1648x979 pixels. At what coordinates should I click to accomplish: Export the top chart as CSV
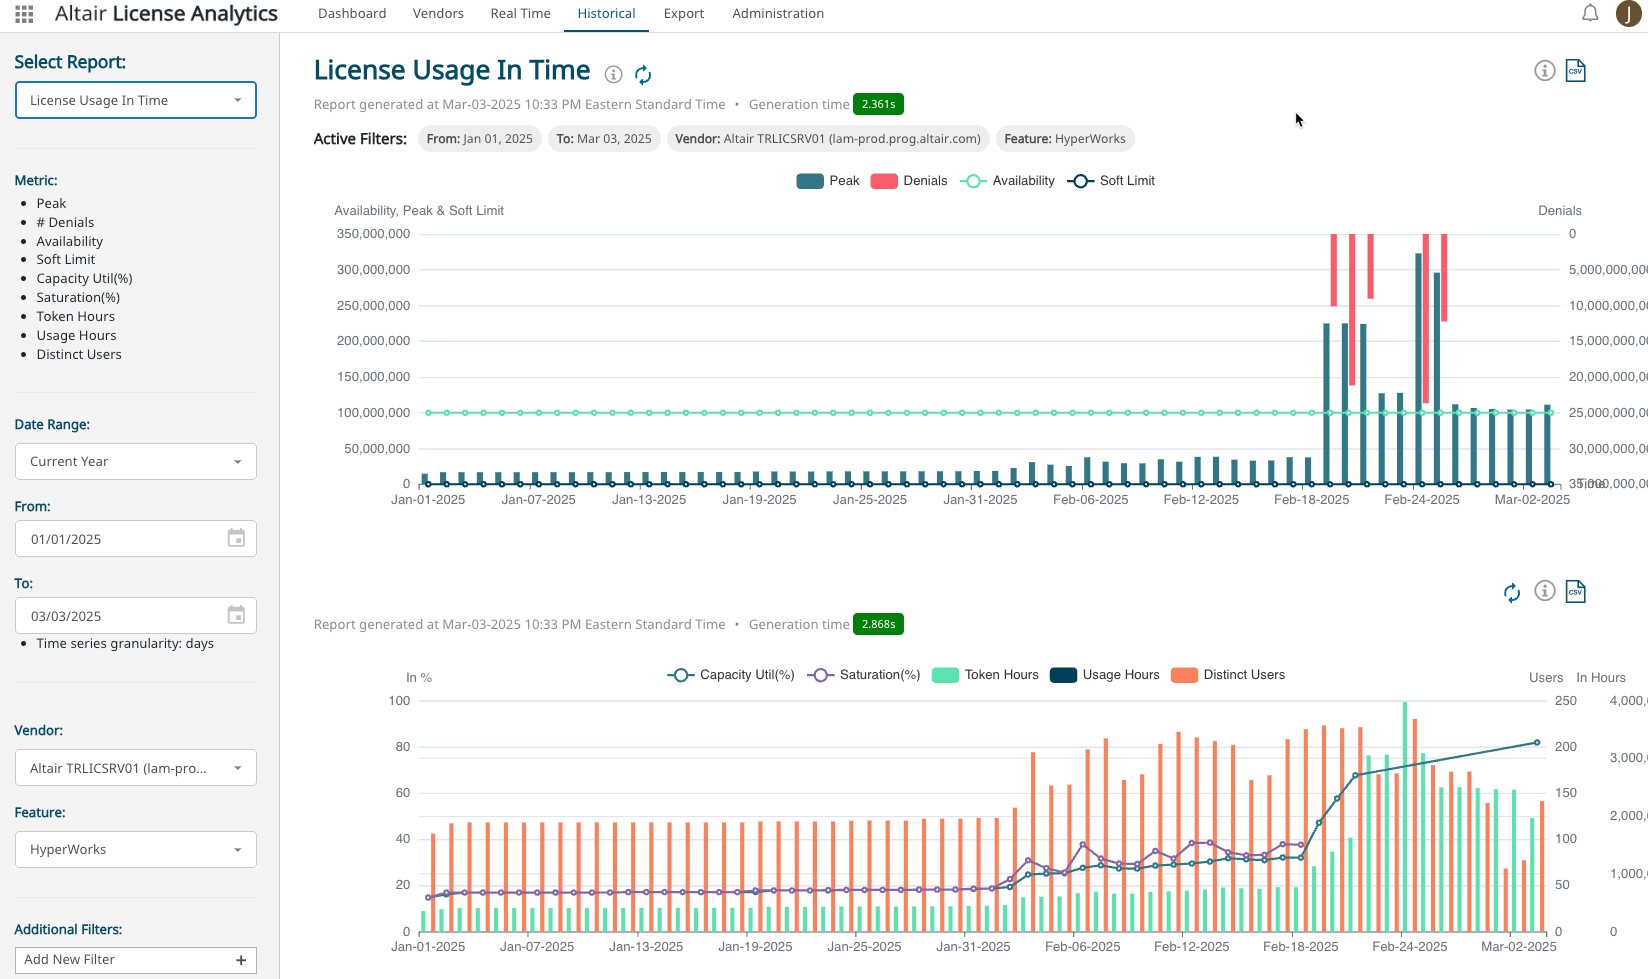[x=1576, y=71]
